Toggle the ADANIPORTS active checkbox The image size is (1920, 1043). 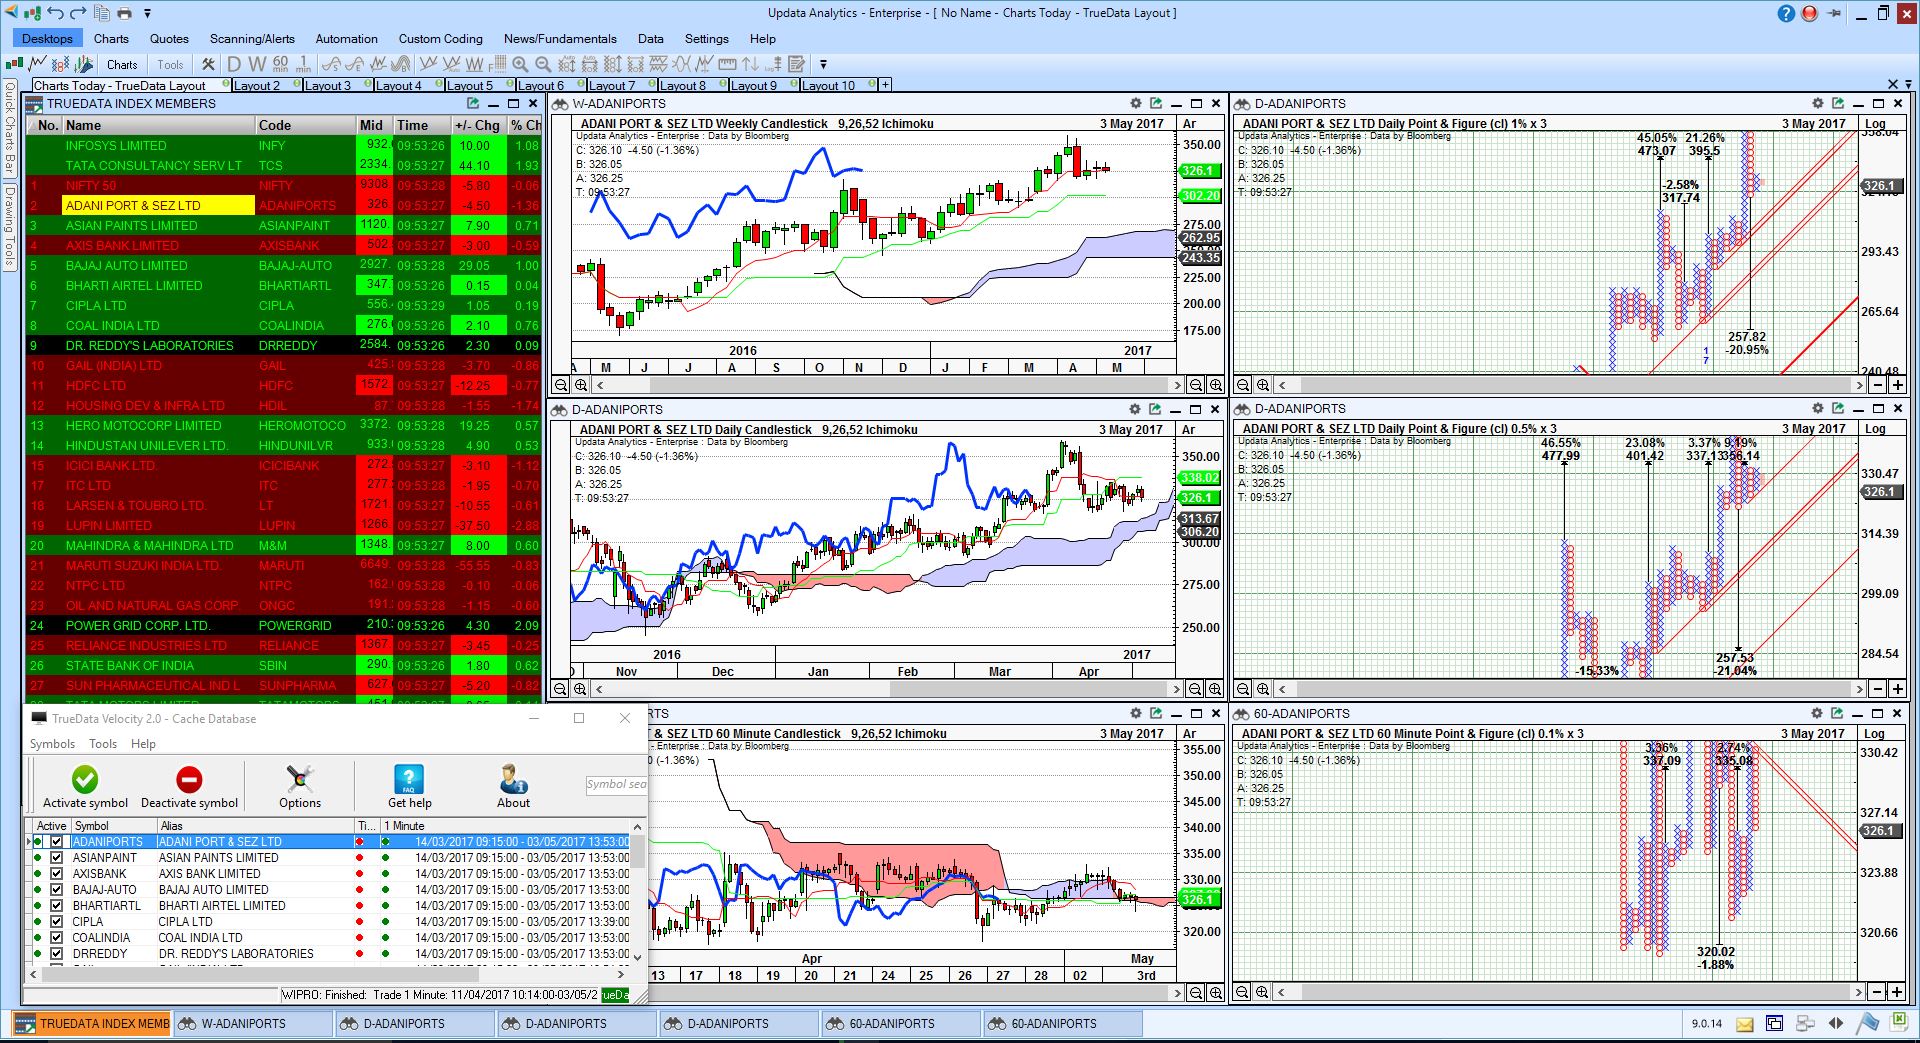[56, 842]
